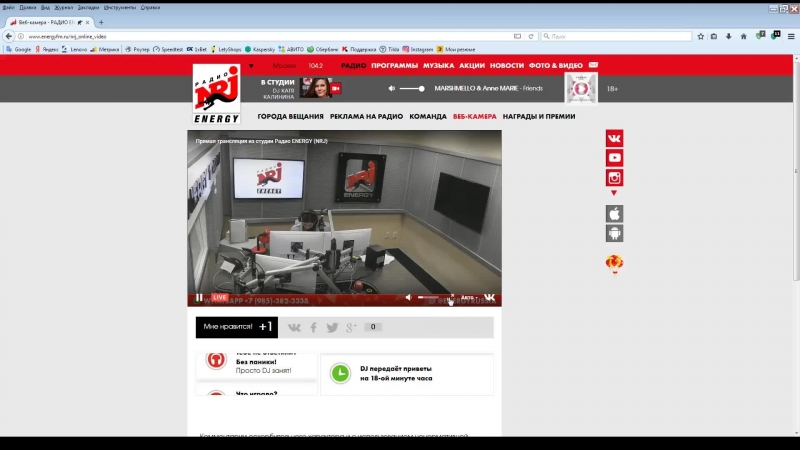
Task: Open the VK social page icon in sidebar
Action: pos(614,138)
